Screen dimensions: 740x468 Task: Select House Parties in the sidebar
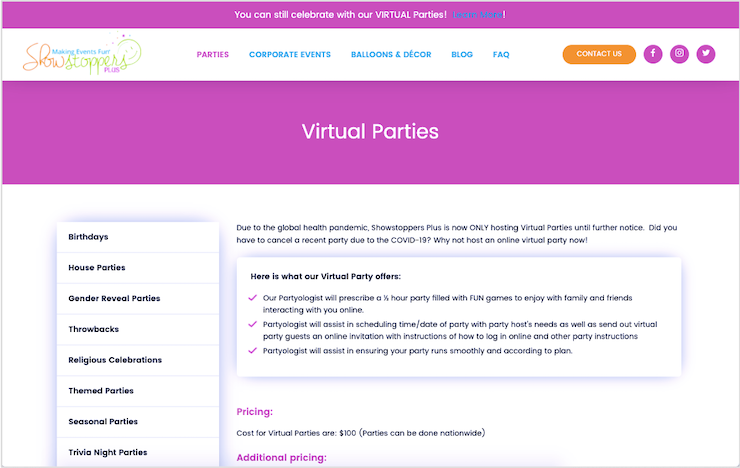138,267
